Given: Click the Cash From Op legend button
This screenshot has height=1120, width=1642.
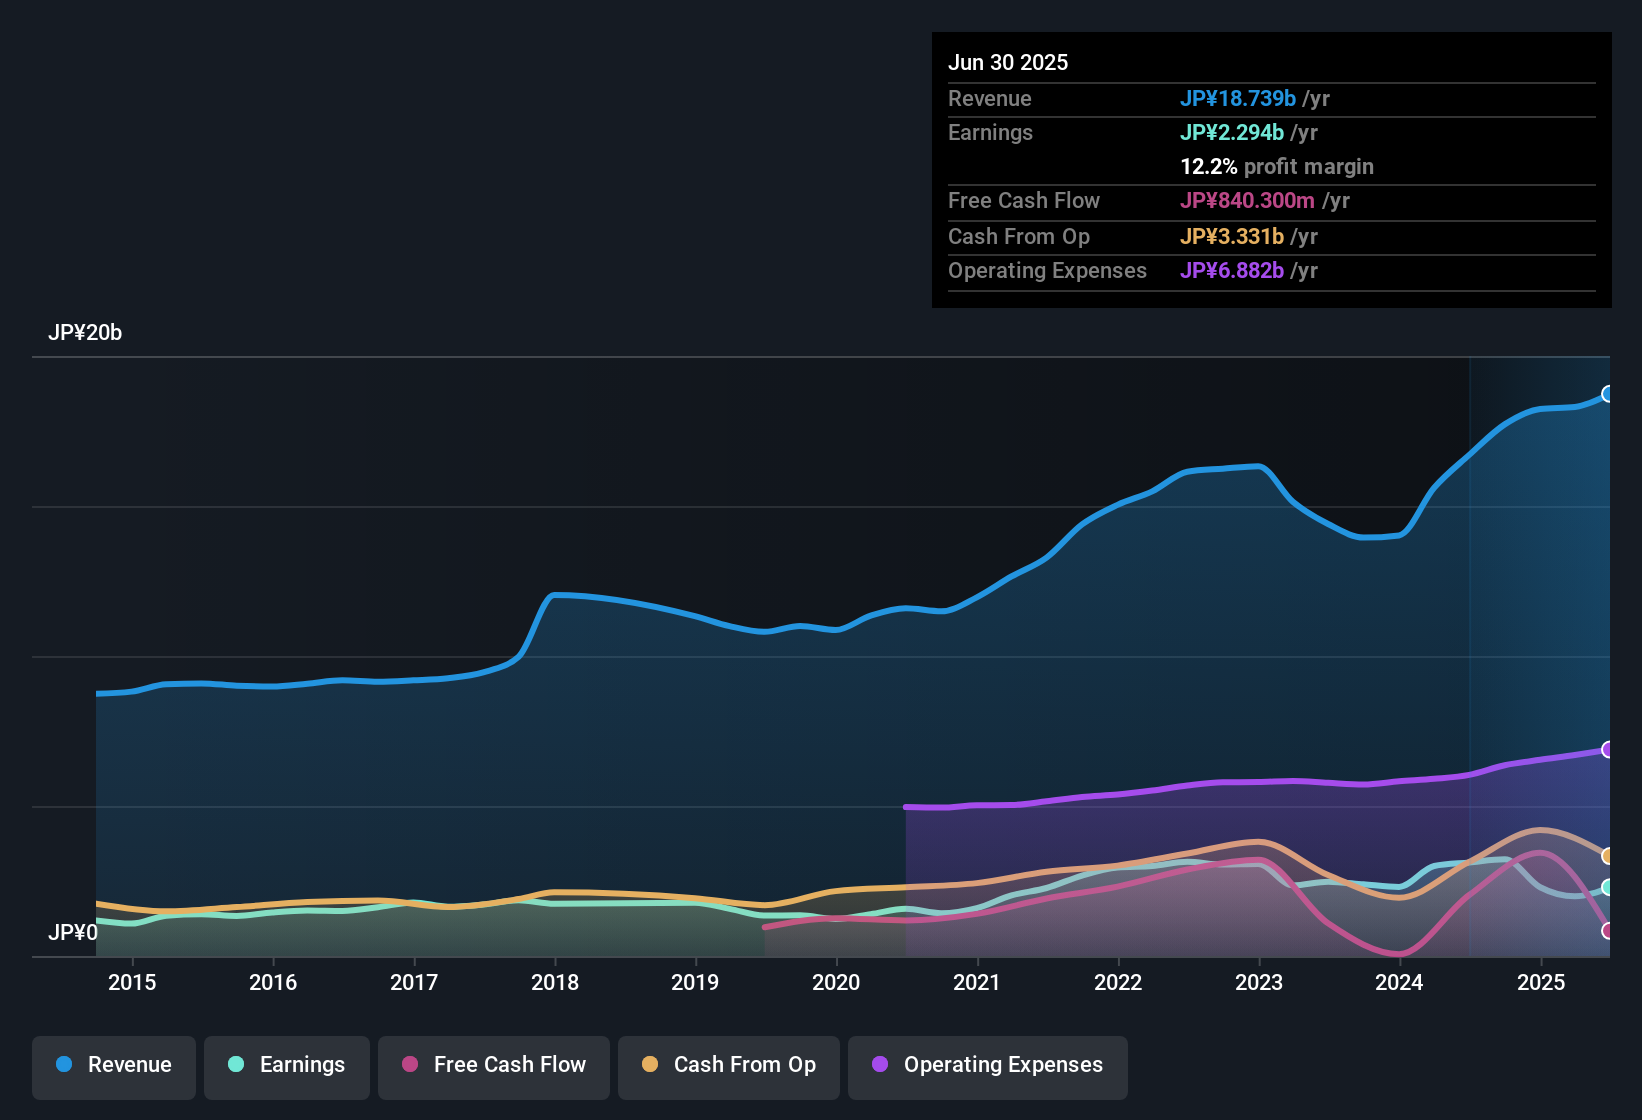Looking at the screenshot, I should (728, 1065).
